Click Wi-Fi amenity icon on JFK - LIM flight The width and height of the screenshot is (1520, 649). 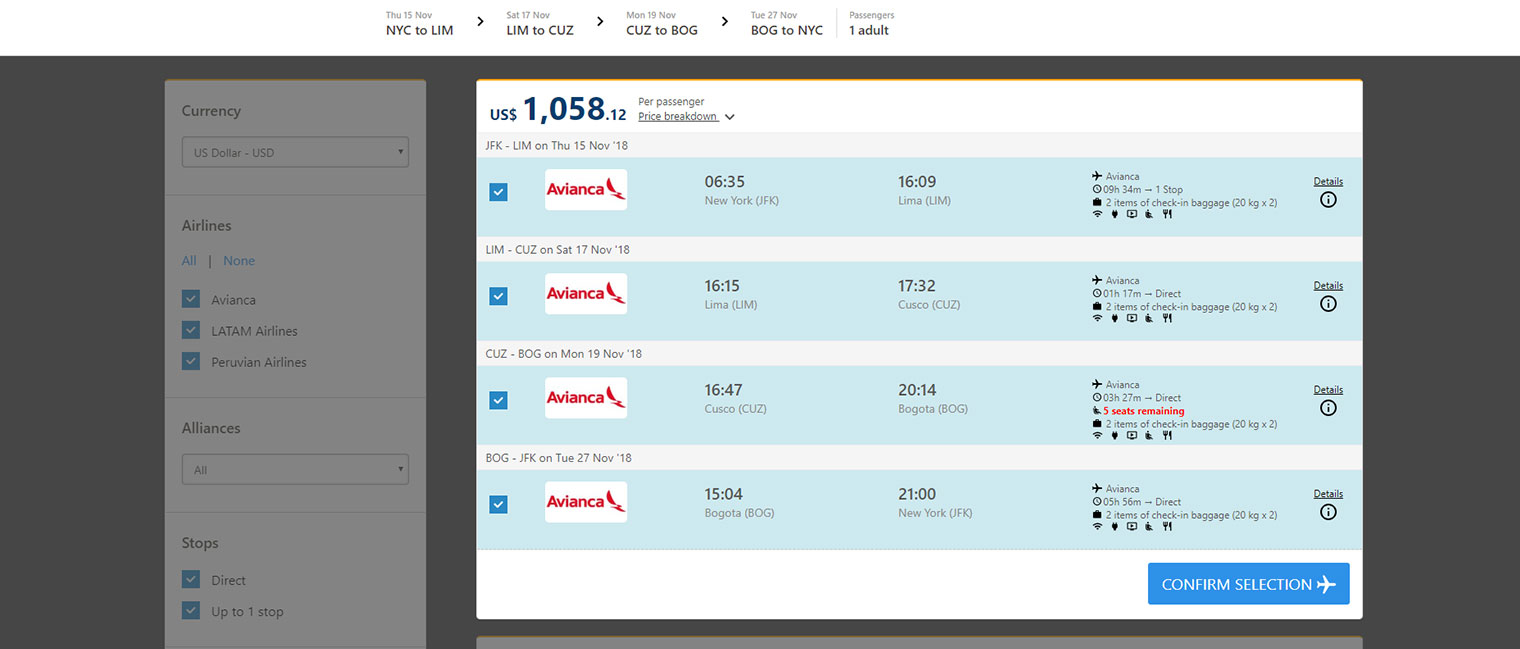pos(1097,214)
